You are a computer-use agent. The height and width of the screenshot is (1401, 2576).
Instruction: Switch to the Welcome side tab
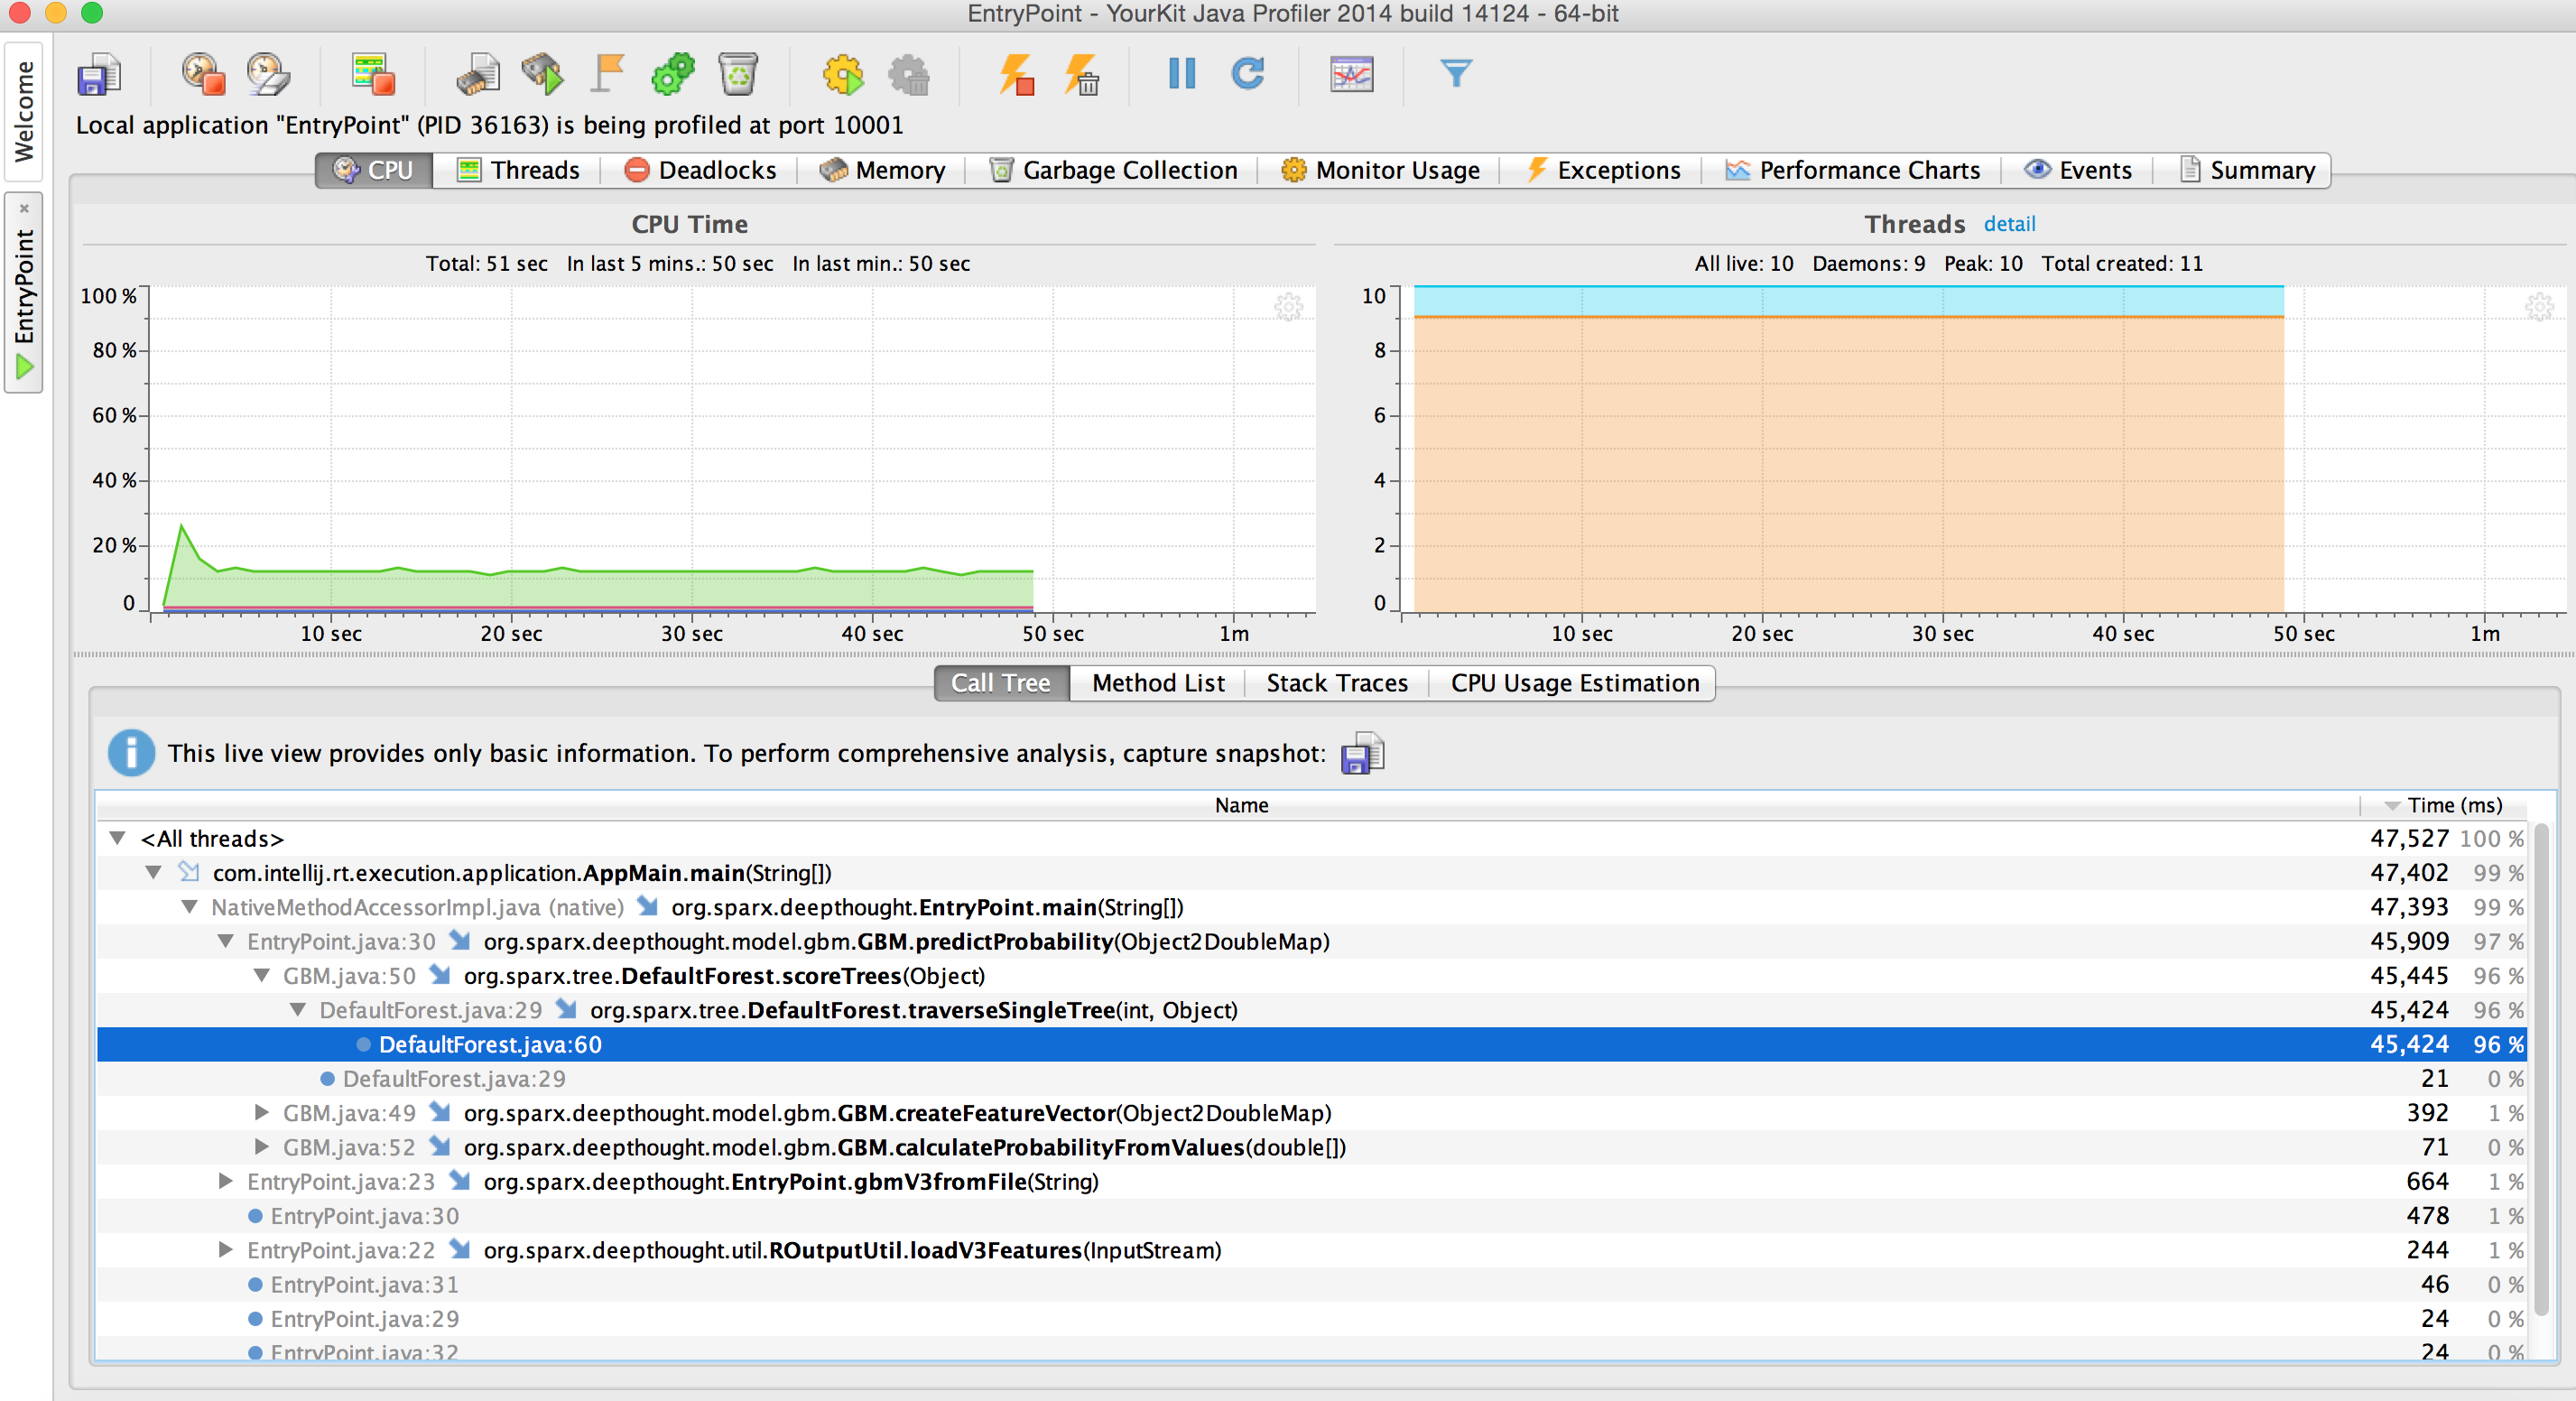point(24,111)
